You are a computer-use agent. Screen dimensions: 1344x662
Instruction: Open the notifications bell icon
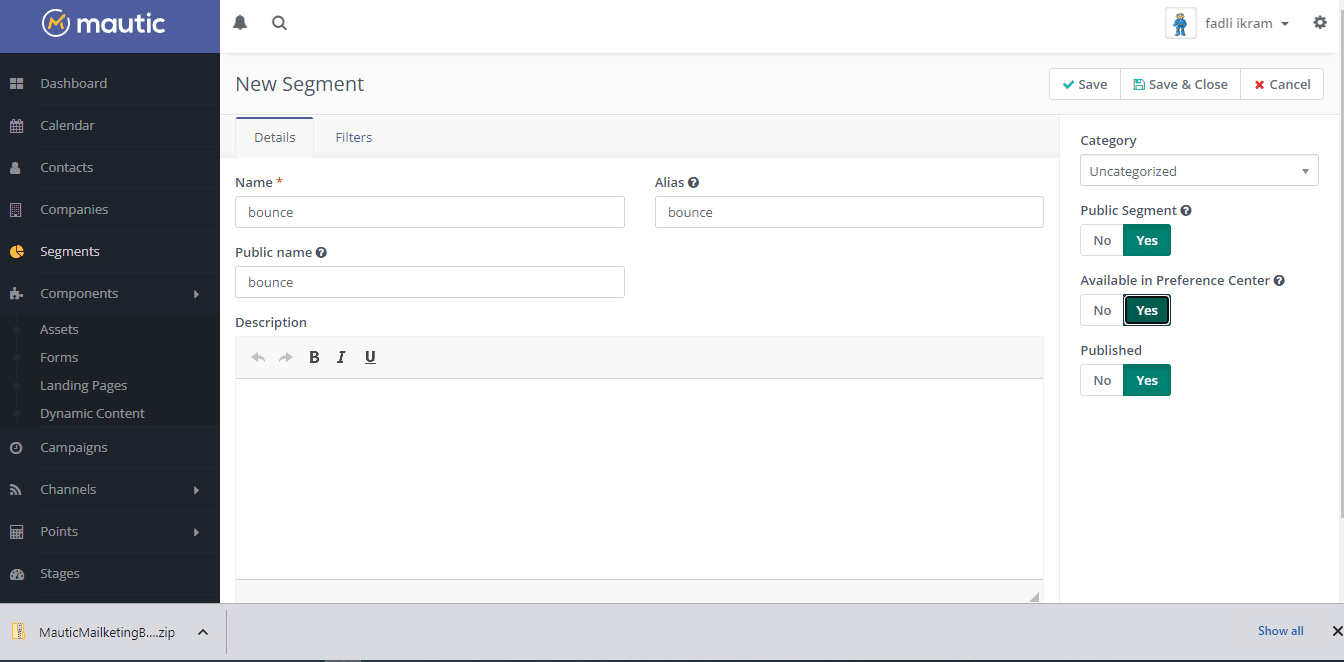pyautogui.click(x=240, y=23)
